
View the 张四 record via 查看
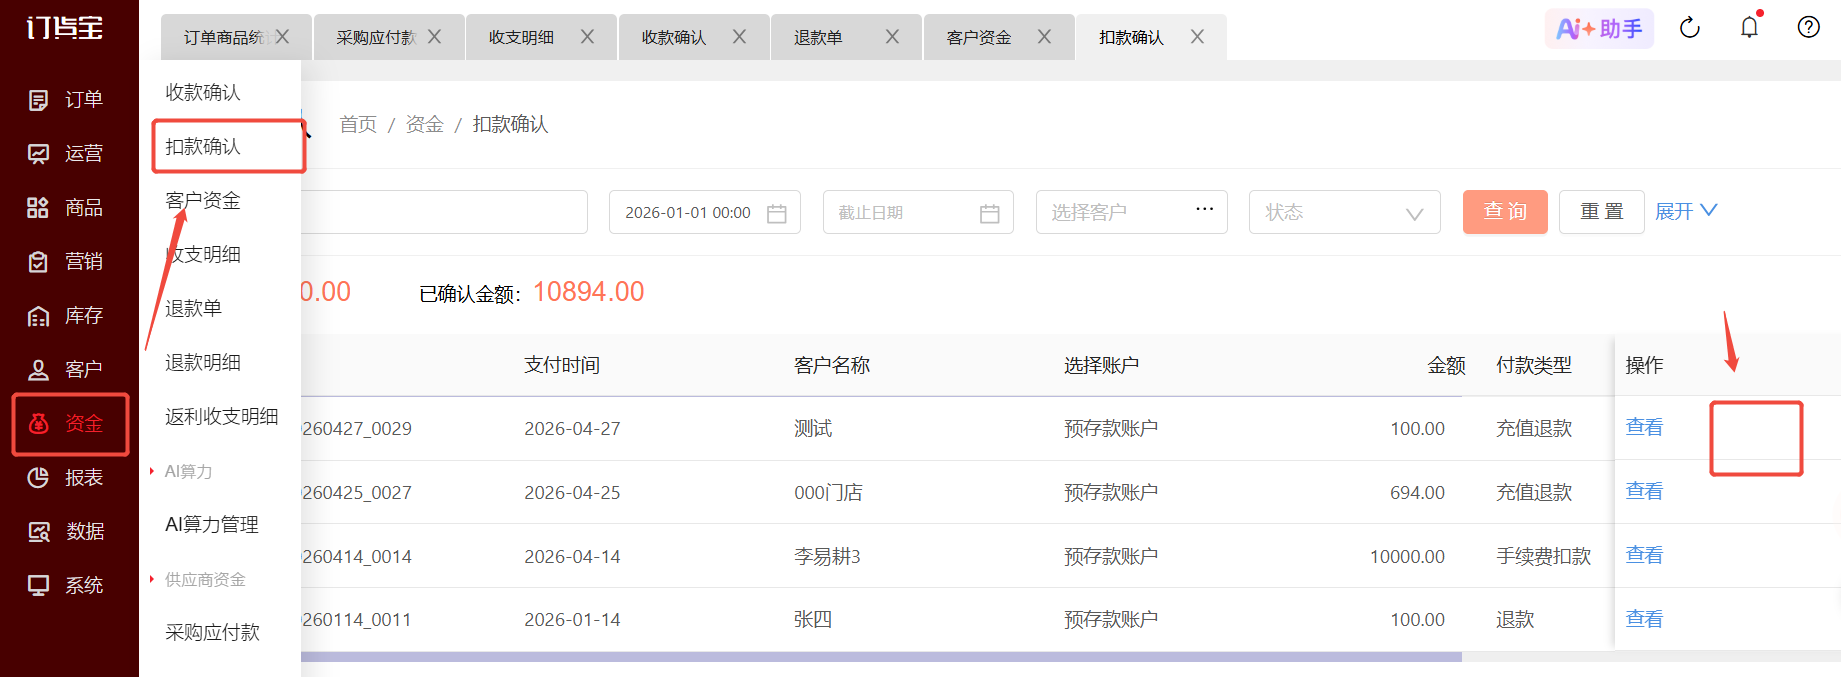1644,619
